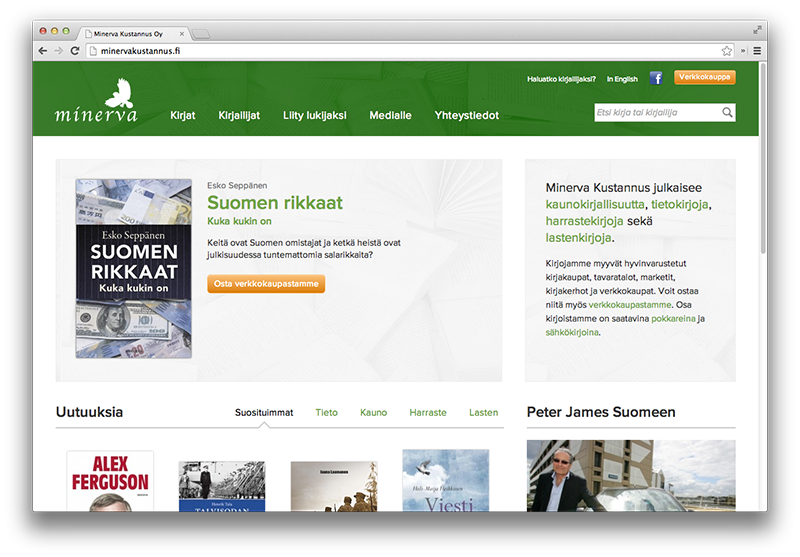The height and width of the screenshot is (557, 800).
Task: Open the Chrome hamburger menu
Action: coord(756,51)
